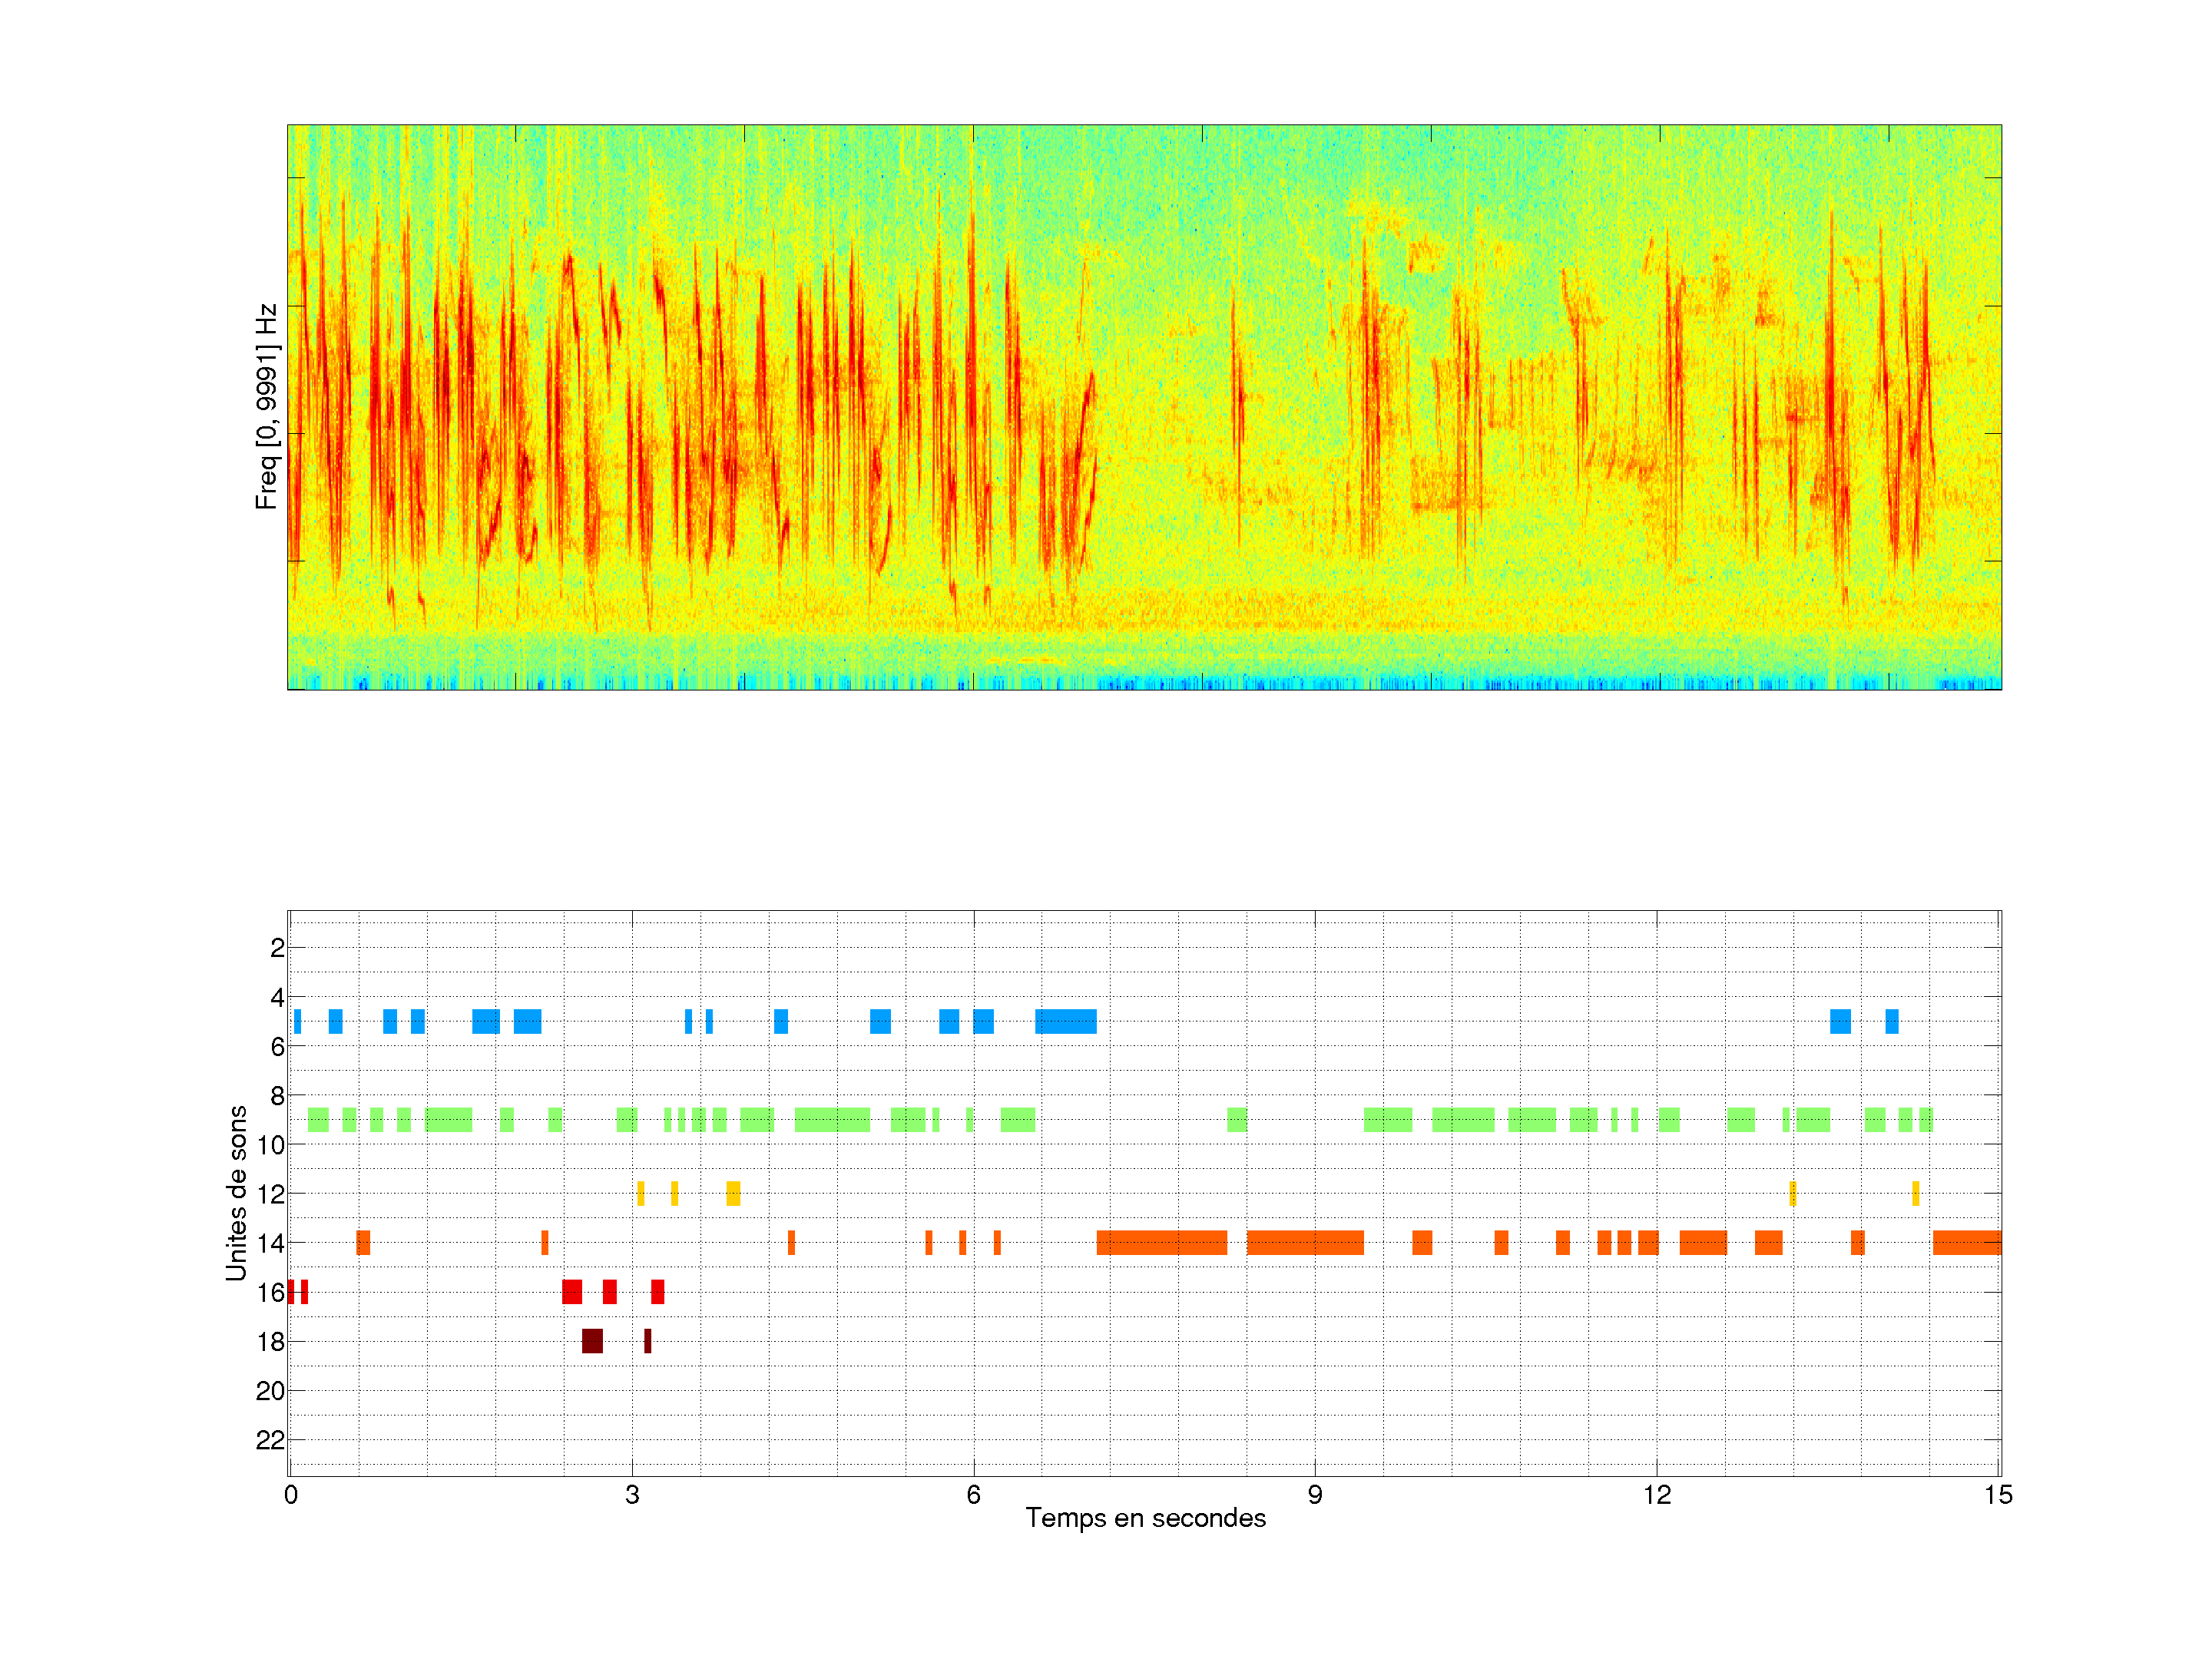Select the last orange bar ending at 15 seconds

1966,1243
